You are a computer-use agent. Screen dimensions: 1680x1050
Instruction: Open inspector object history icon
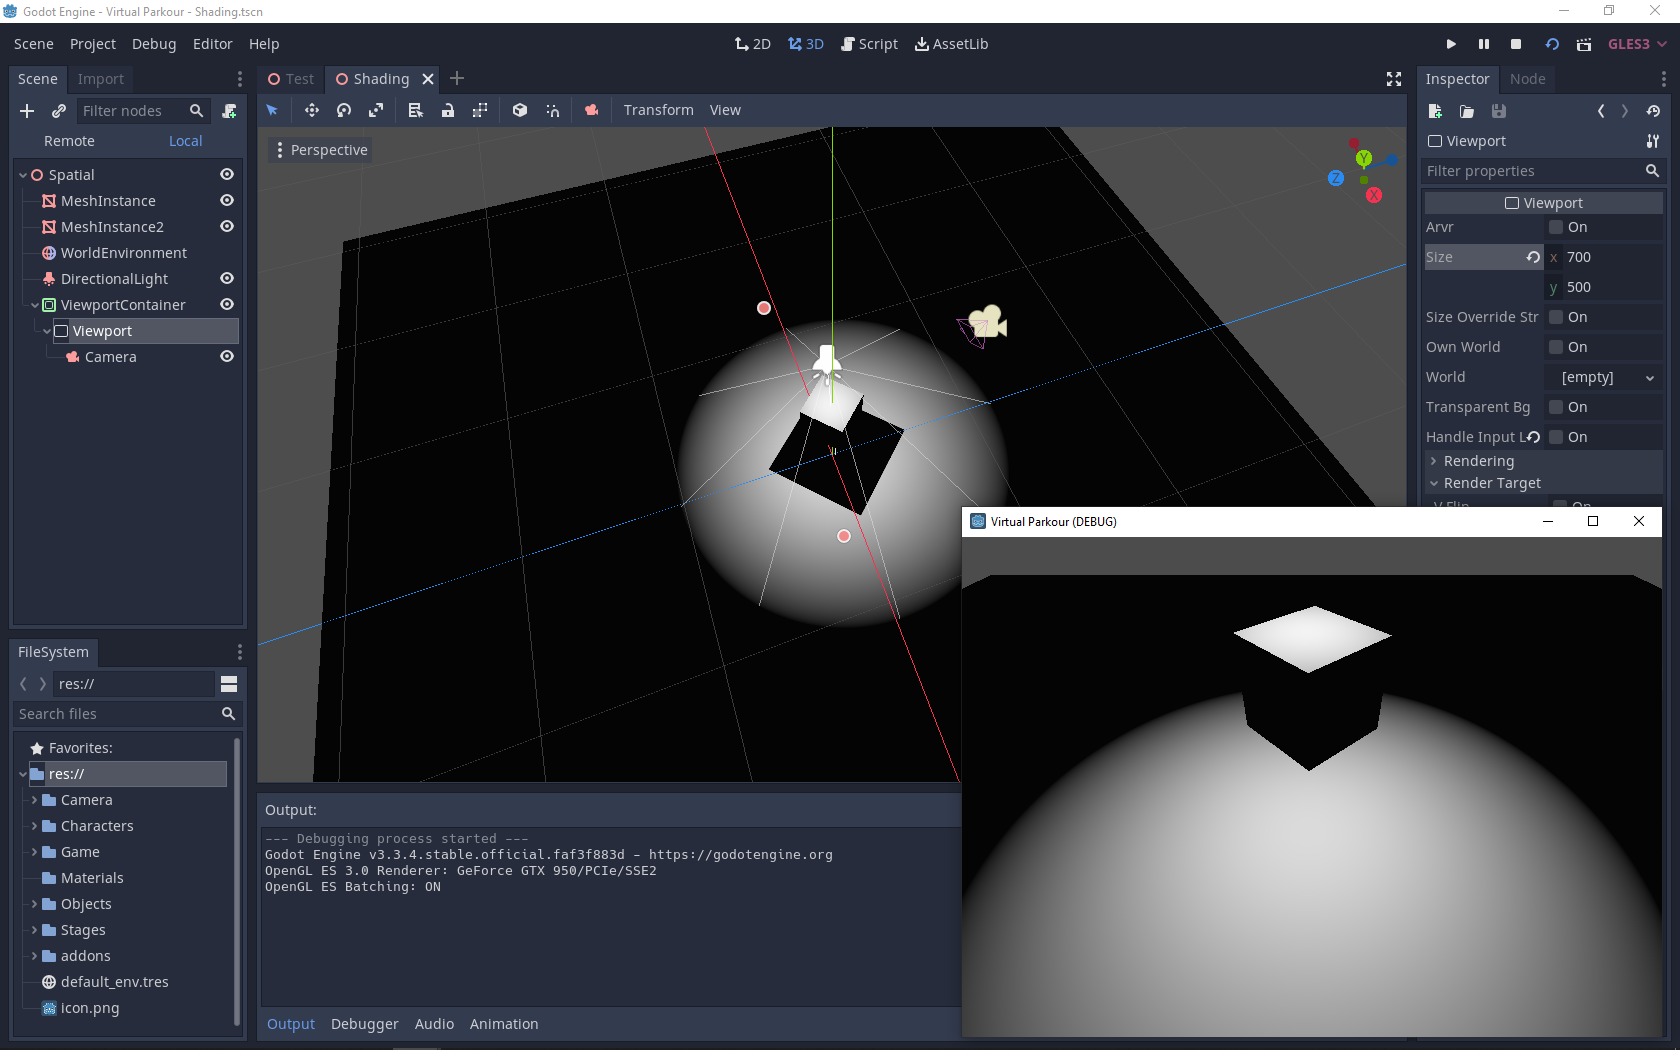[x=1653, y=111]
